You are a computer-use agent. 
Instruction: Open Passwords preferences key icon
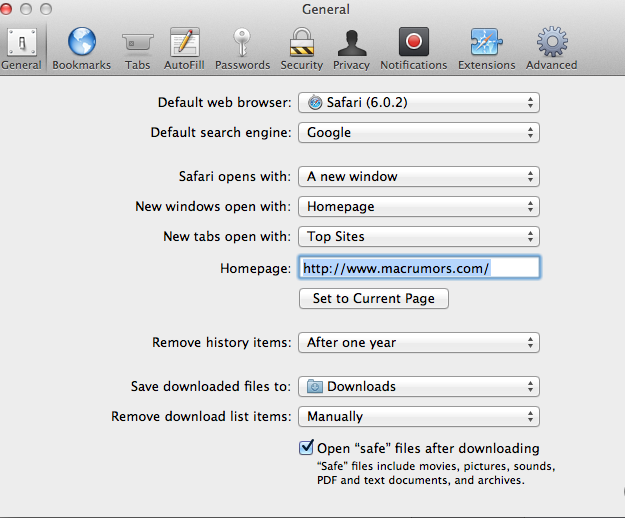tap(242, 42)
